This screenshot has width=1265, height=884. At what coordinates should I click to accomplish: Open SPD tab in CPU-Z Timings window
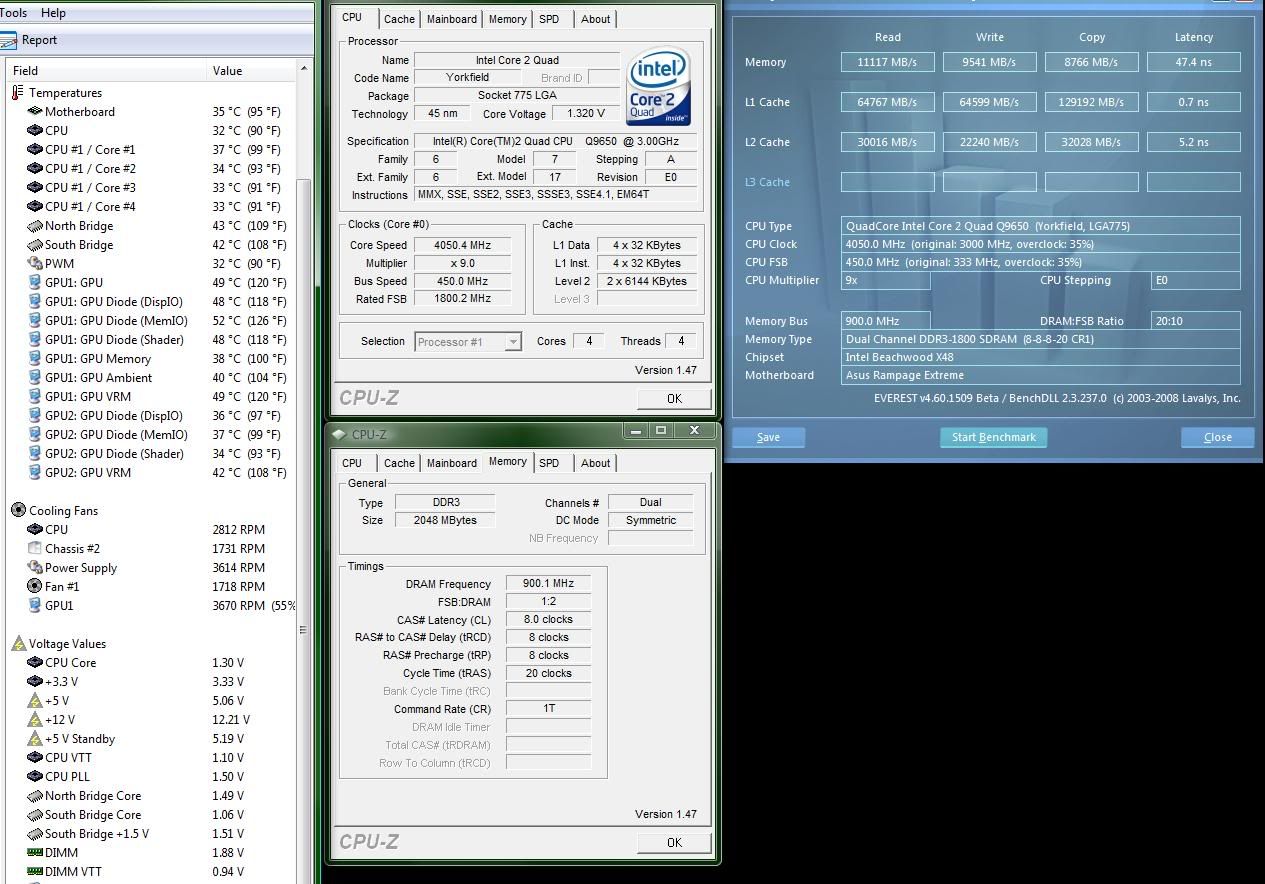[x=549, y=463]
